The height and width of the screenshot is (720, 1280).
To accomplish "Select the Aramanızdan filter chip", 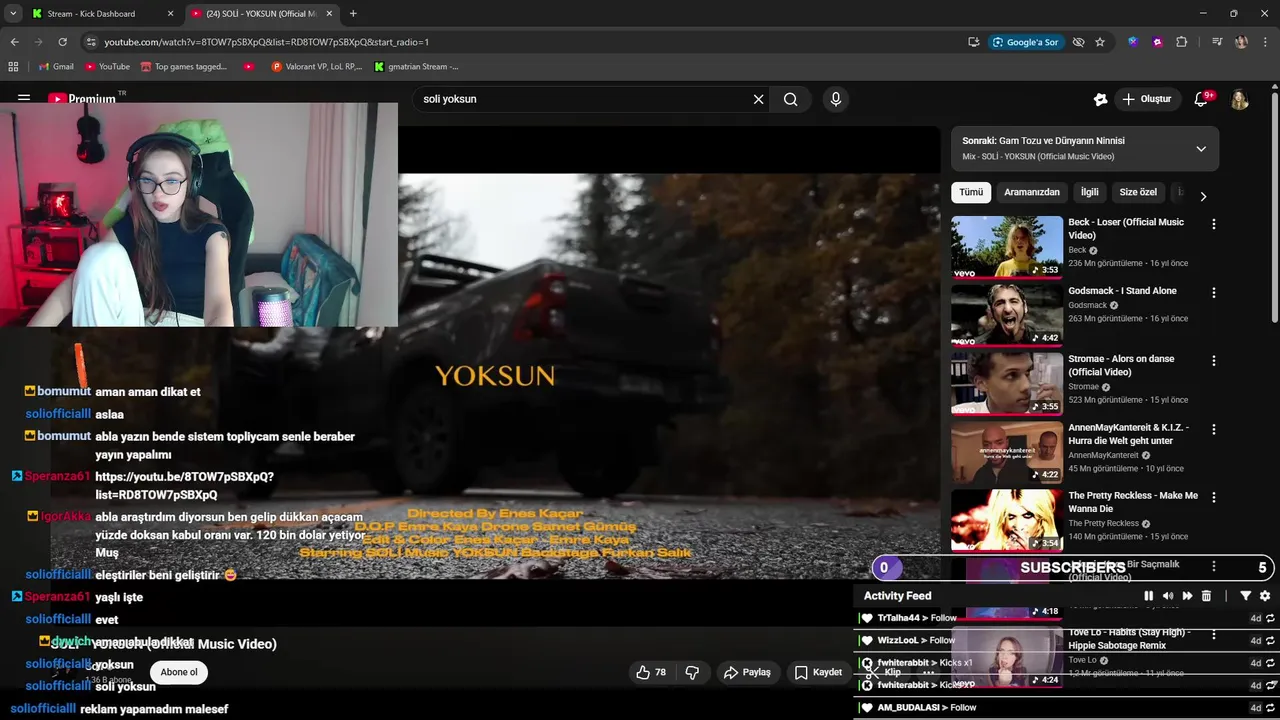I will (x=1032, y=192).
